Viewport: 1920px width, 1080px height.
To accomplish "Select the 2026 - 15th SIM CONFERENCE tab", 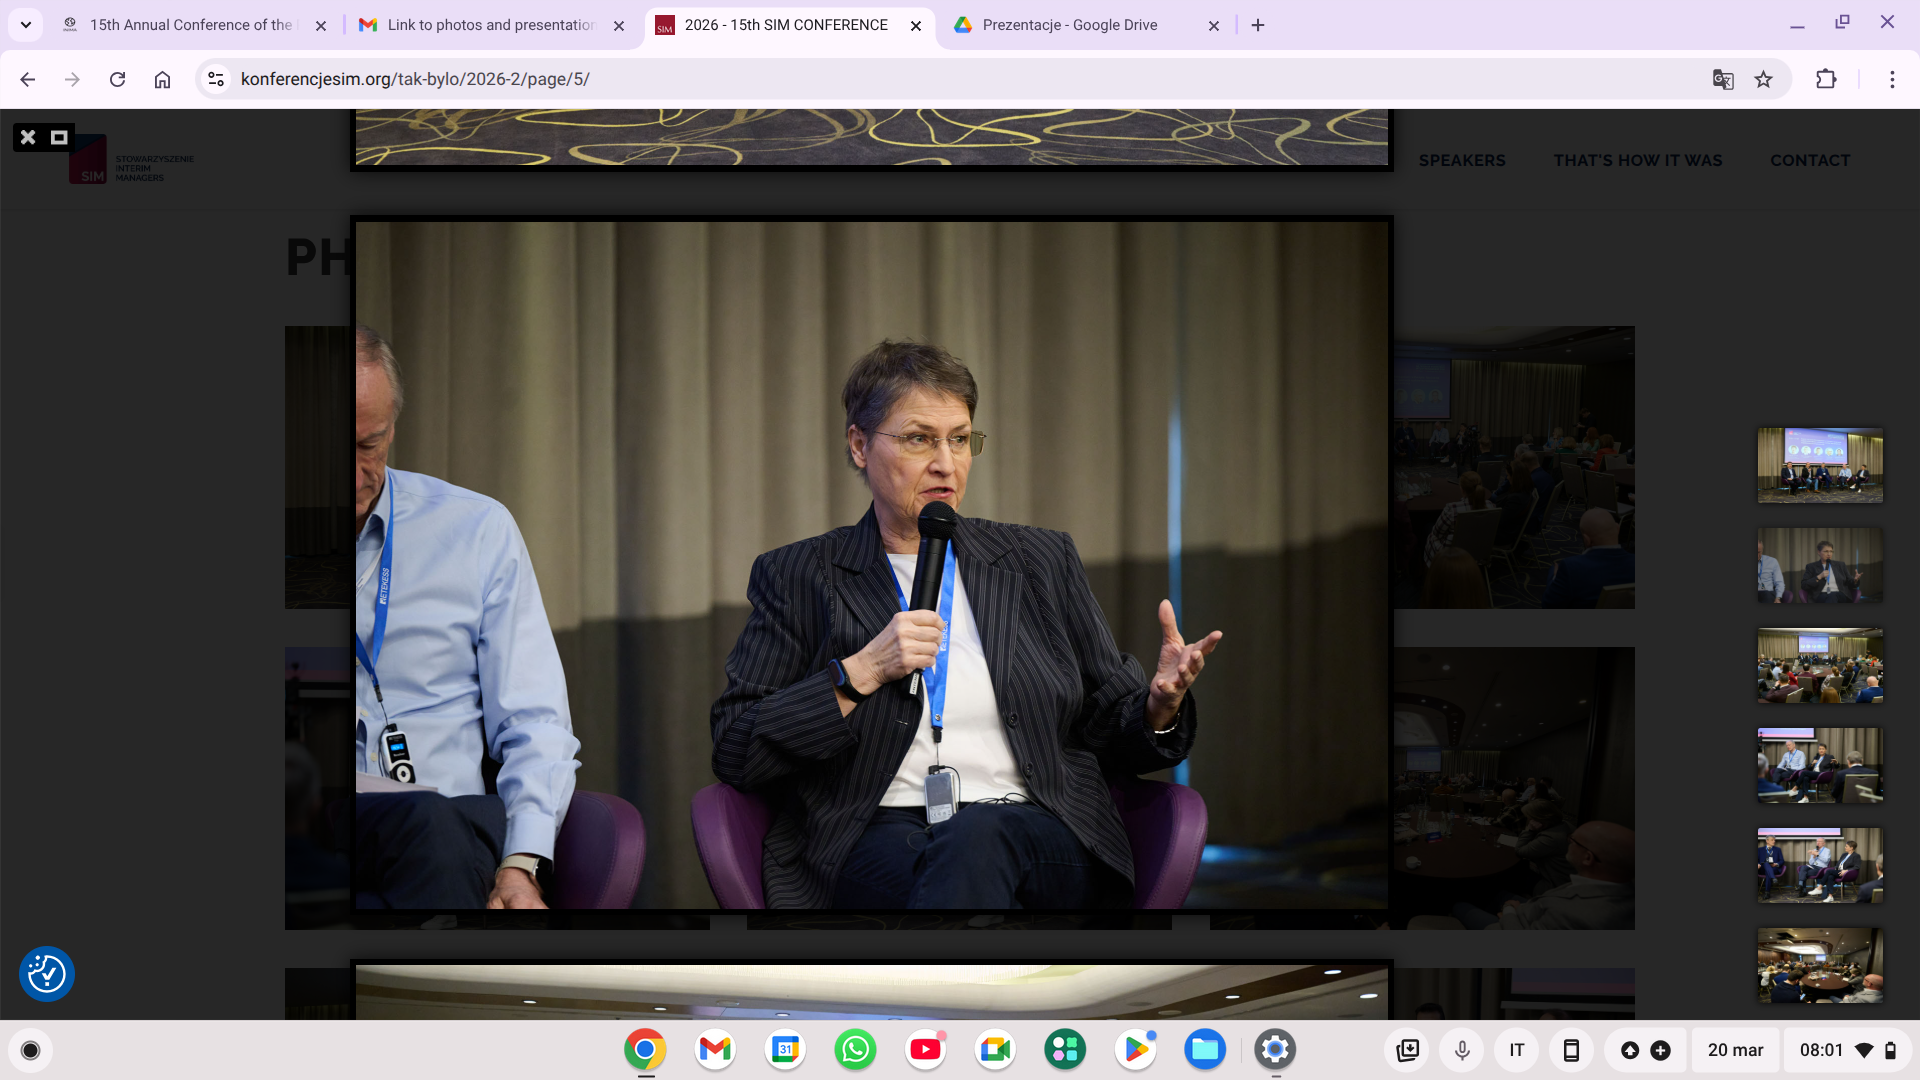I will [786, 25].
